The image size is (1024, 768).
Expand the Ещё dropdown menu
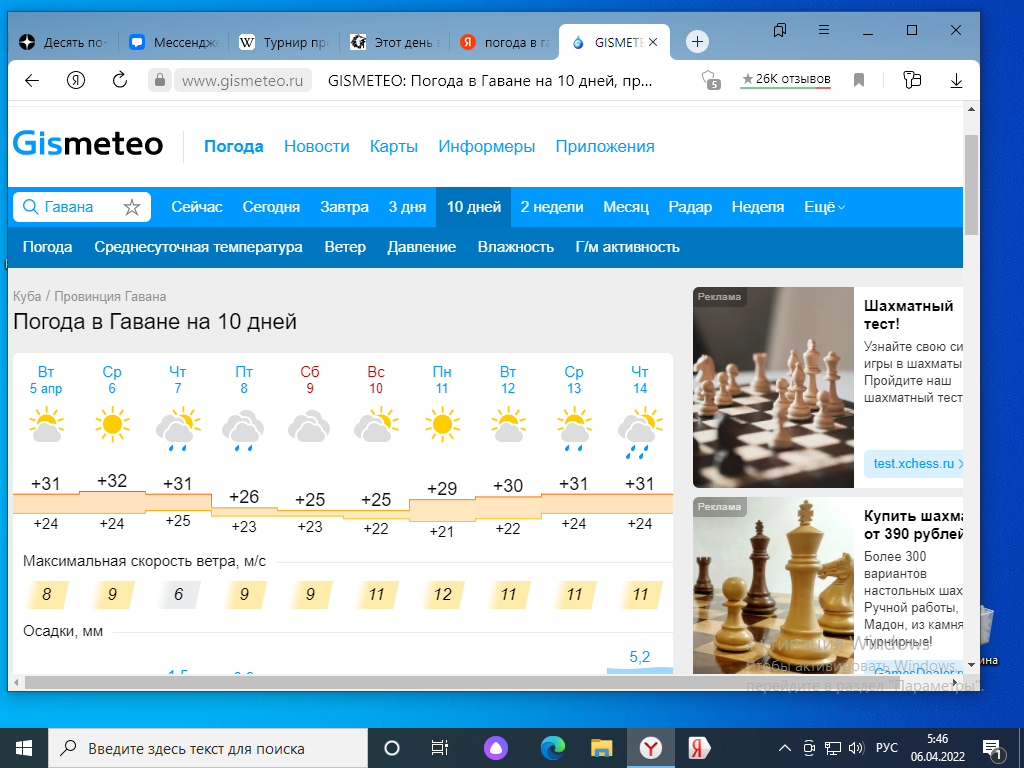point(824,207)
